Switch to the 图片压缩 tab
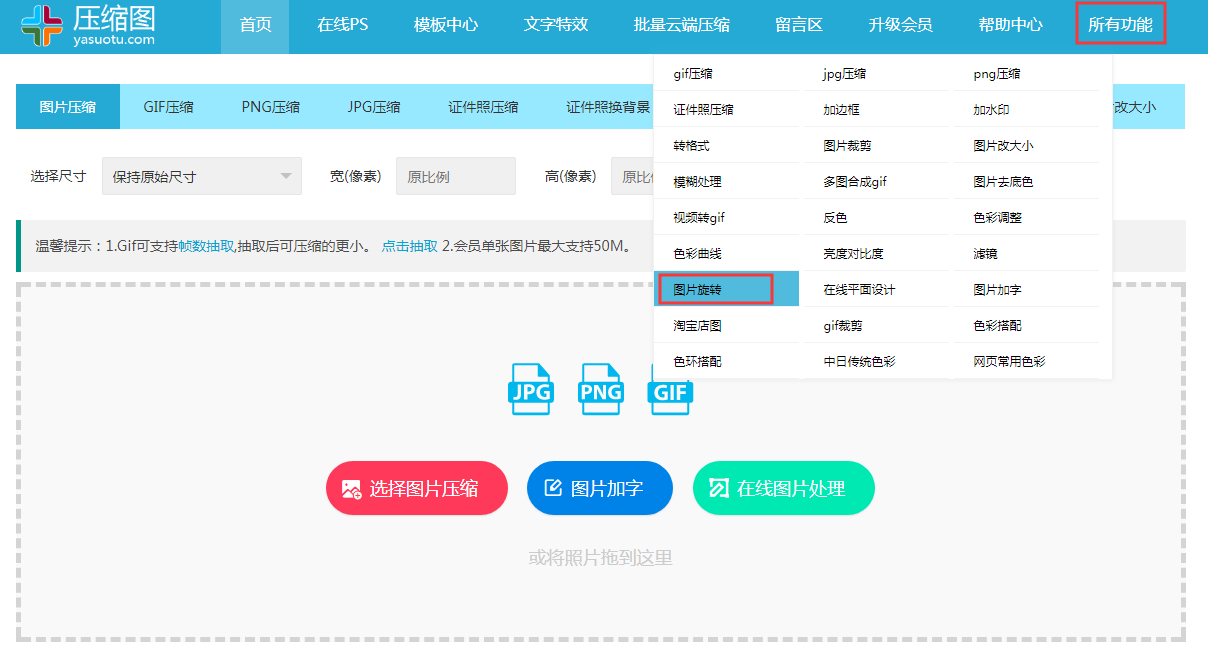 (x=68, y=107)
